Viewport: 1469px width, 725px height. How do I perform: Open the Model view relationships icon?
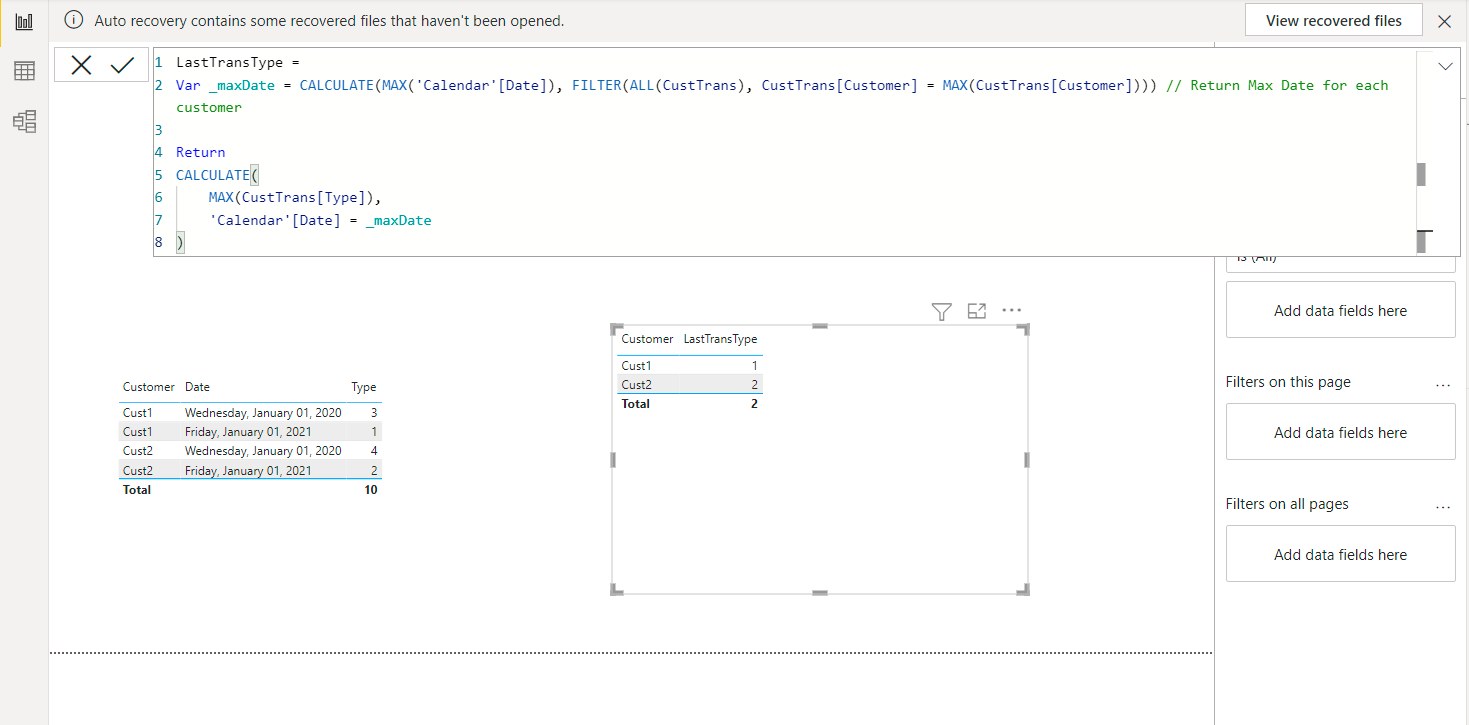pyautogui.click(x=24, y=122)
